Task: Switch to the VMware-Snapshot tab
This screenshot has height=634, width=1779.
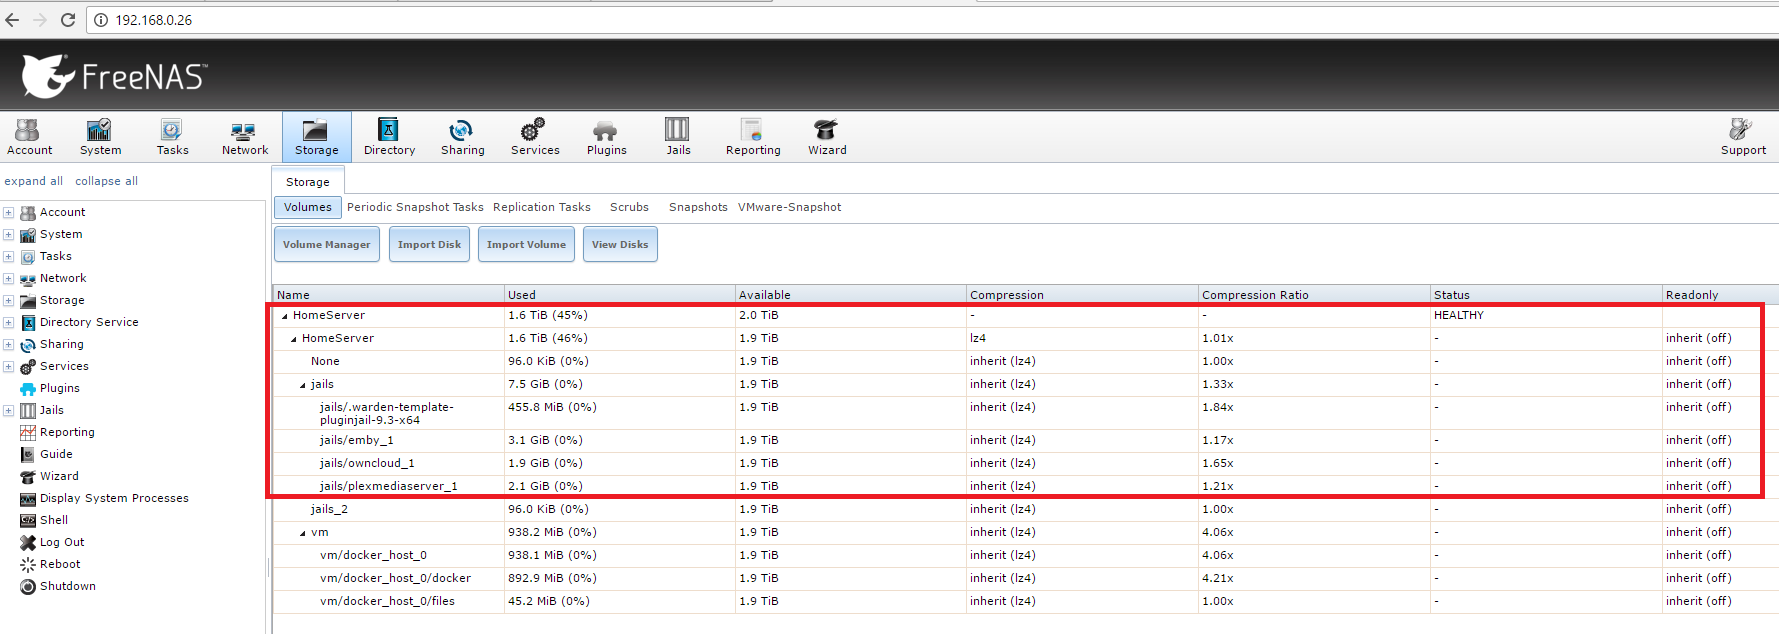Action: (790, 207)
